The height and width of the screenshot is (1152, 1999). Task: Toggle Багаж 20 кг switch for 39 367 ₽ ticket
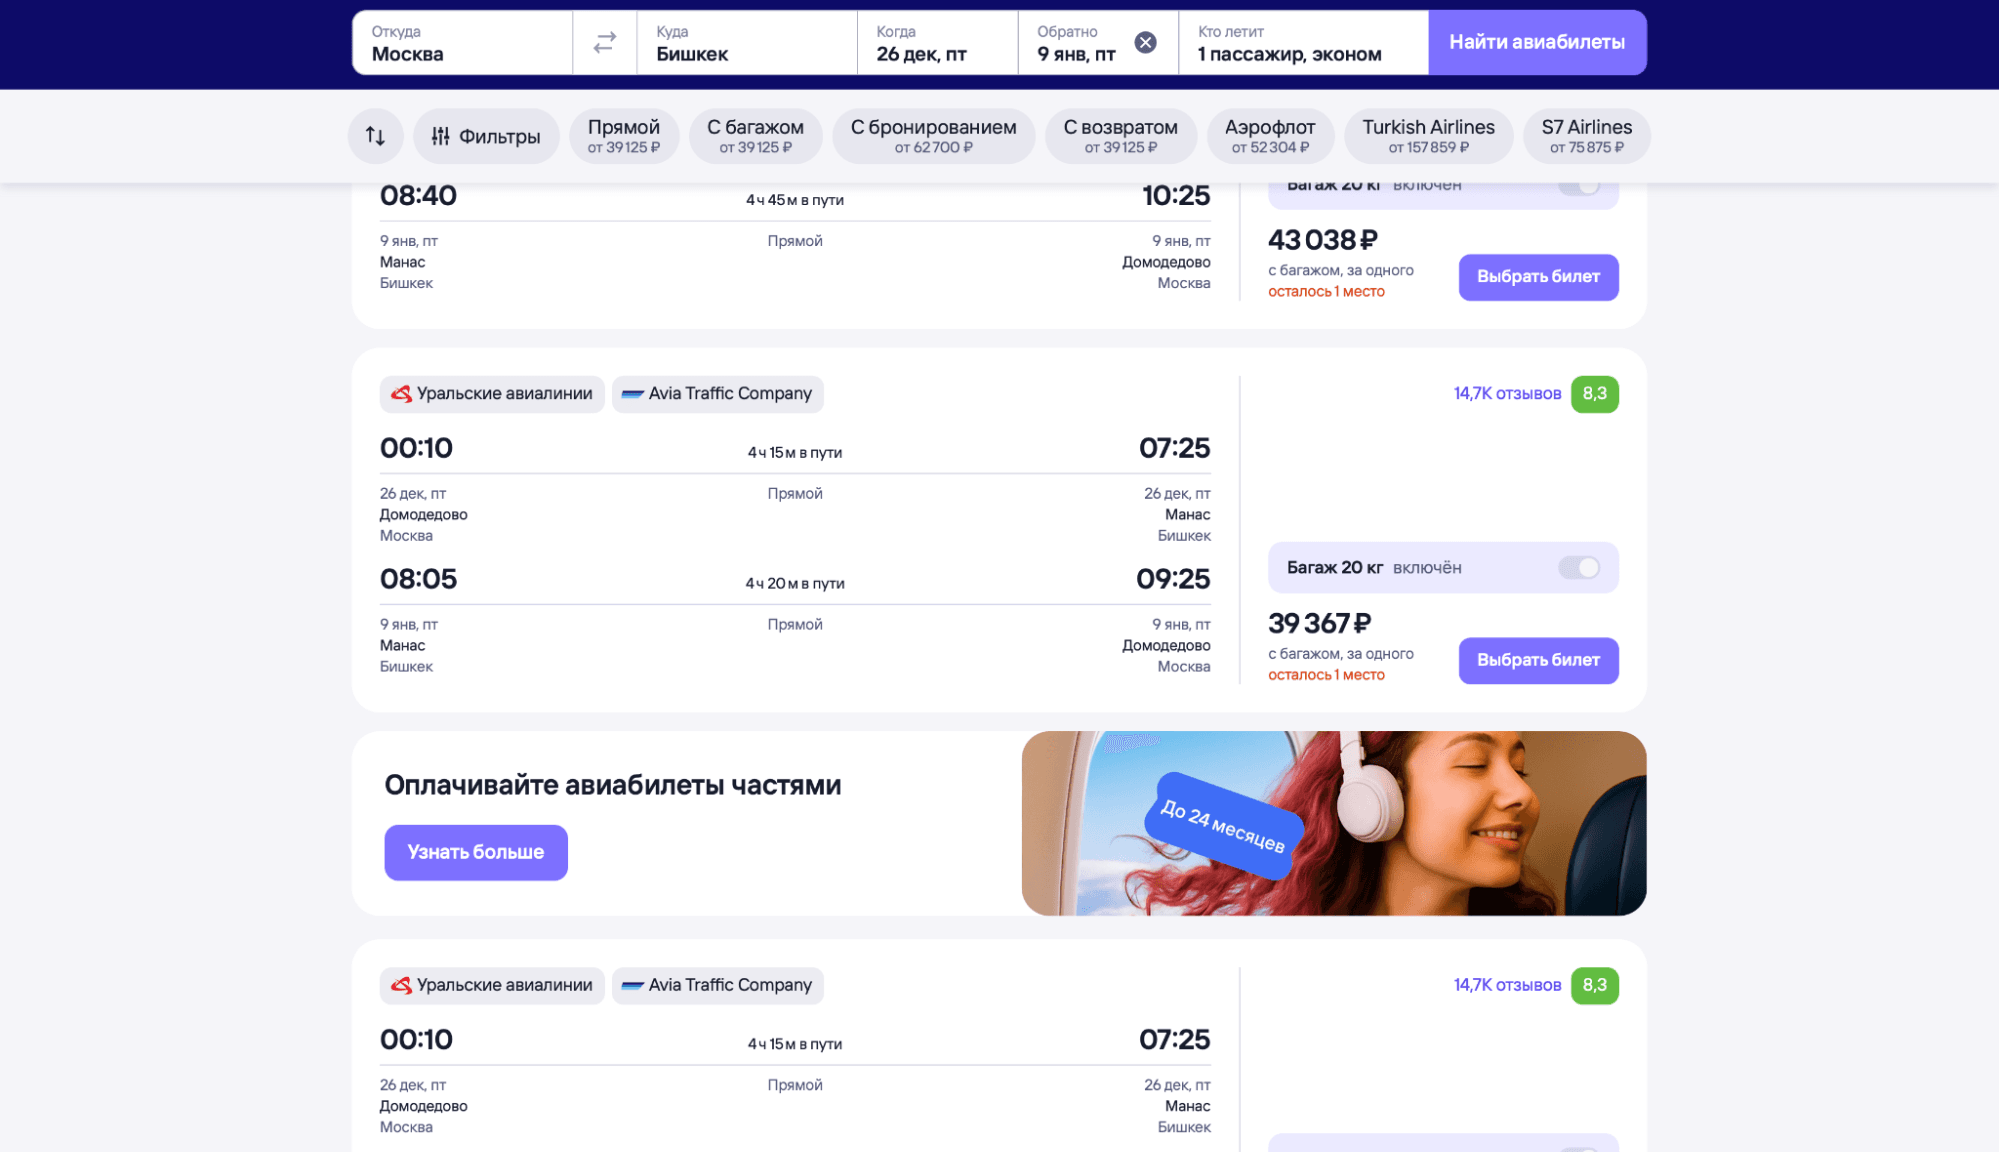click(x=1578, y=568)
